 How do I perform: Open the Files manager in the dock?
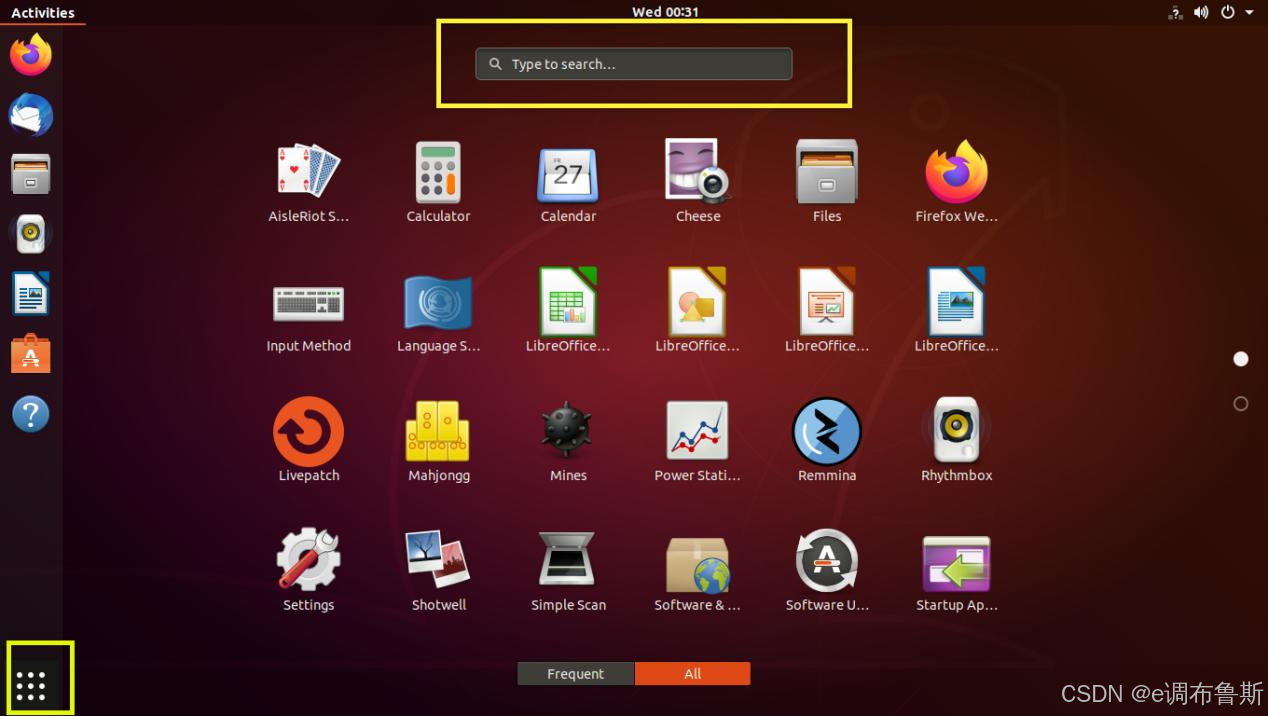(x=31, y=174)
